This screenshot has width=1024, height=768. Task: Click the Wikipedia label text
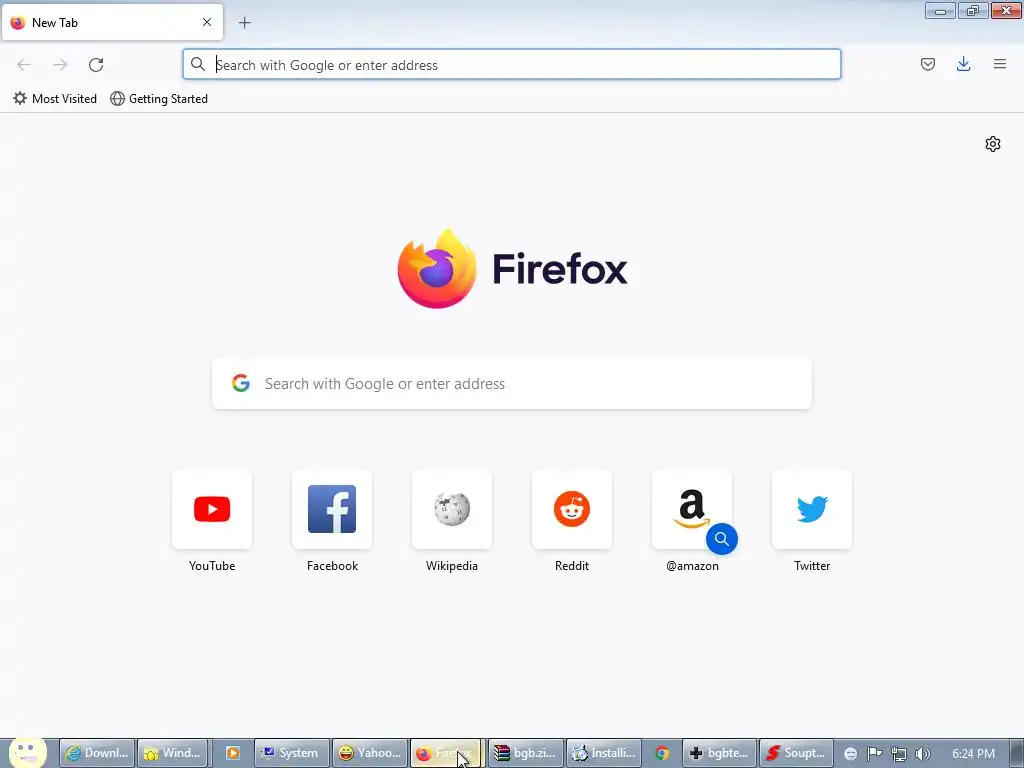[x=452, y=566]
